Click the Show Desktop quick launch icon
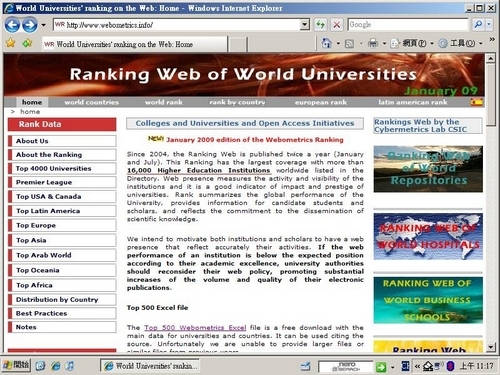This screenshot has width=500, height=375. (x=40, y=366)
